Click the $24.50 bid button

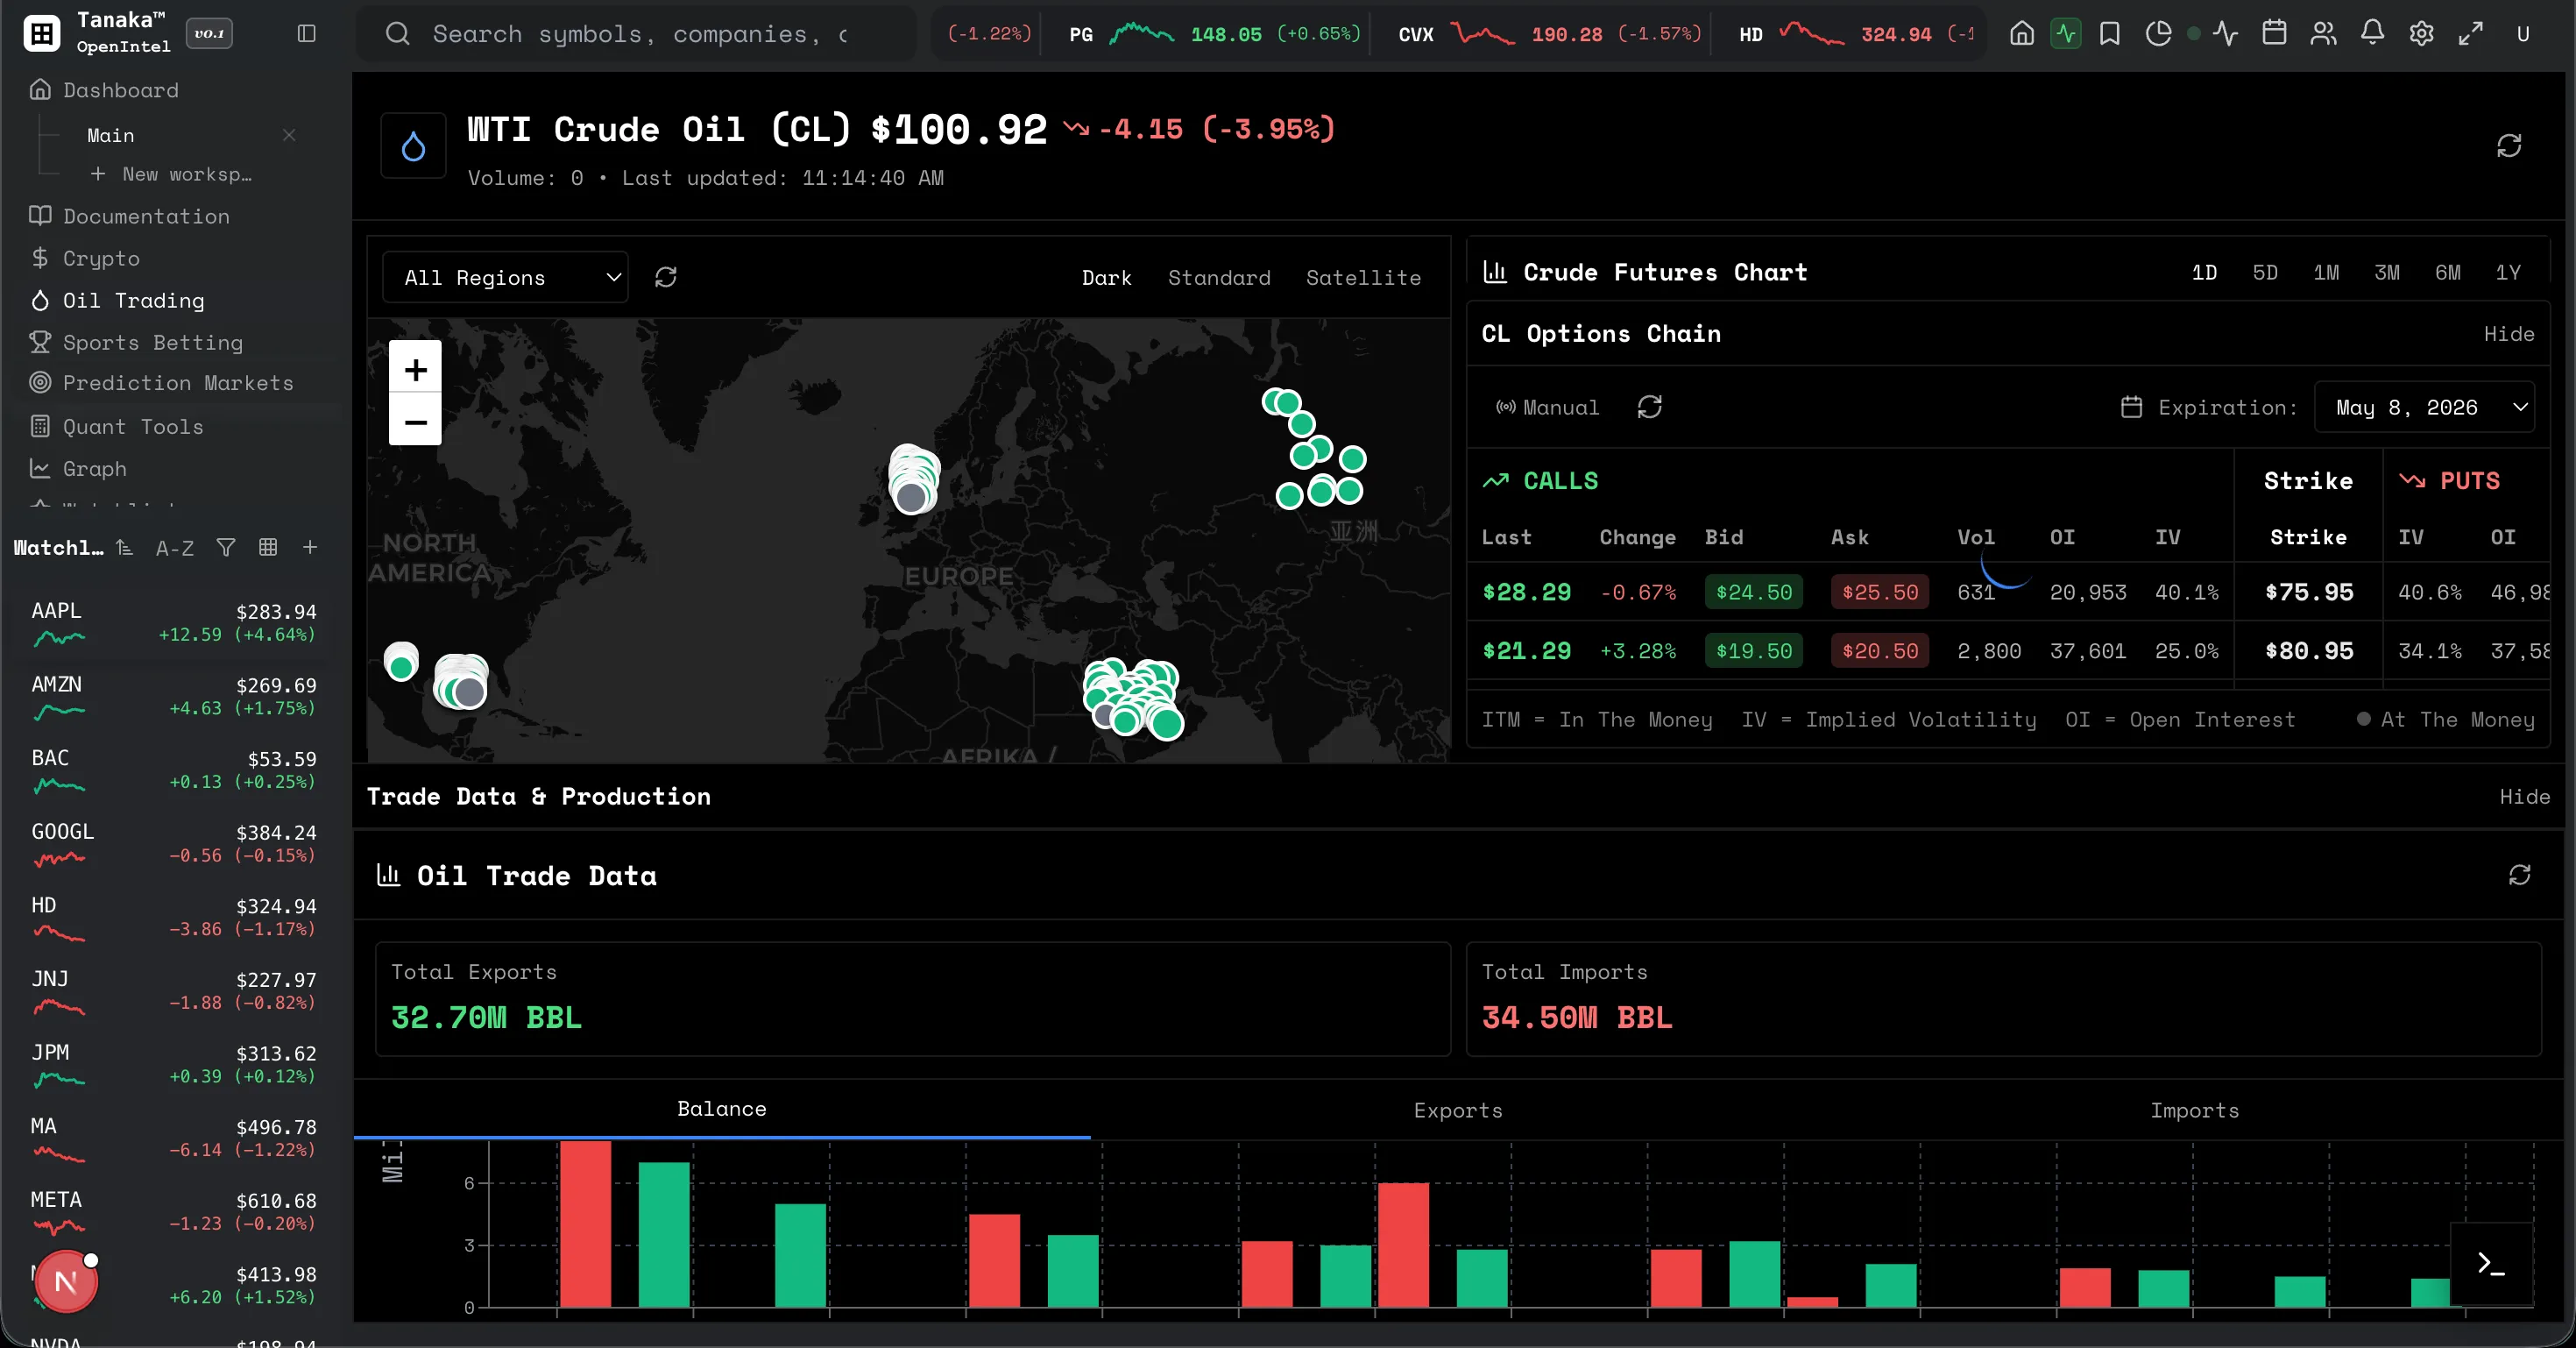pos(1754,592)
